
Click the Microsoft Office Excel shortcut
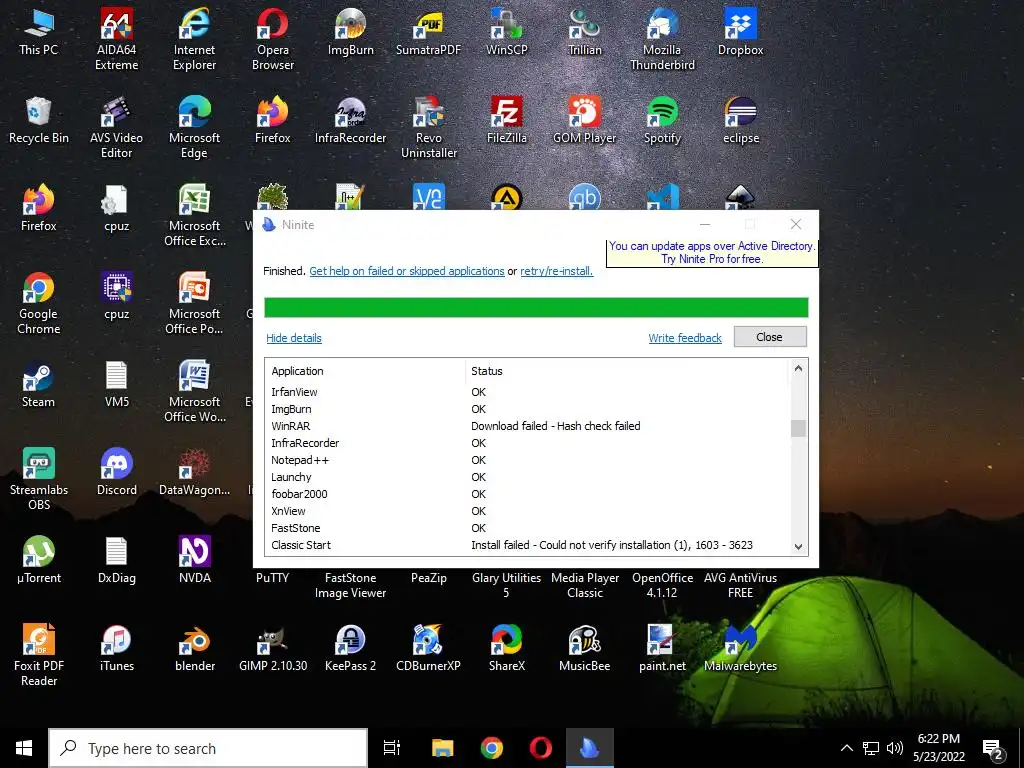coord(194,216)
